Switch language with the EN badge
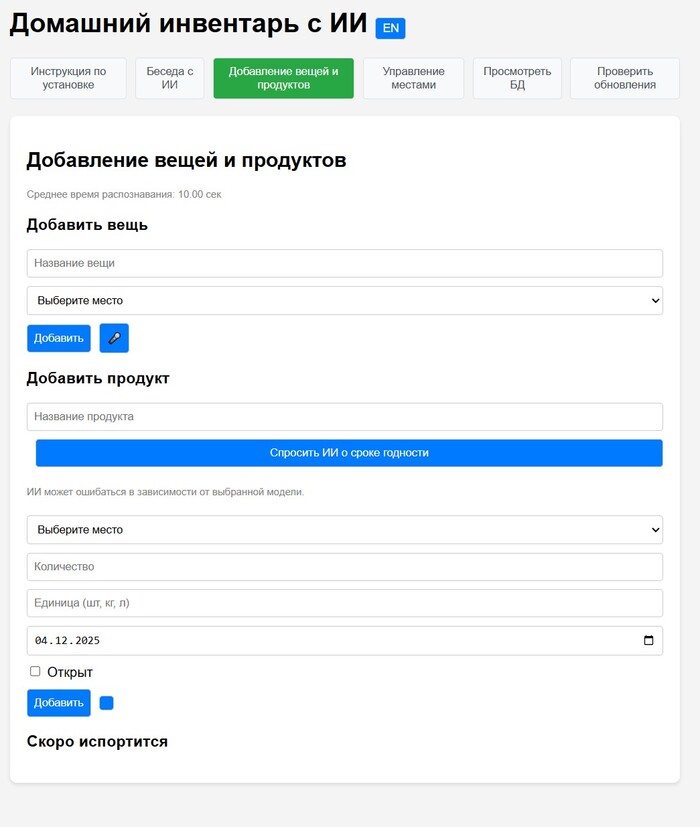700x827 pixels. coord(390,28)
